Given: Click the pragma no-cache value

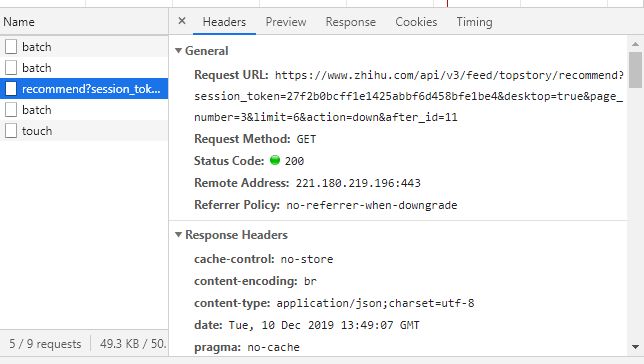Looking at the screenshot, I should point(274,347).
